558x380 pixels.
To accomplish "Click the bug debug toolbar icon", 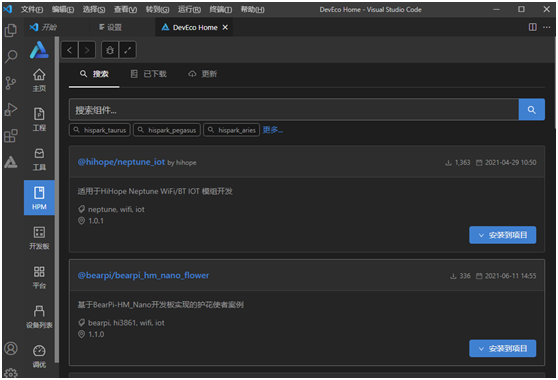I will click(x=110, y=50).
